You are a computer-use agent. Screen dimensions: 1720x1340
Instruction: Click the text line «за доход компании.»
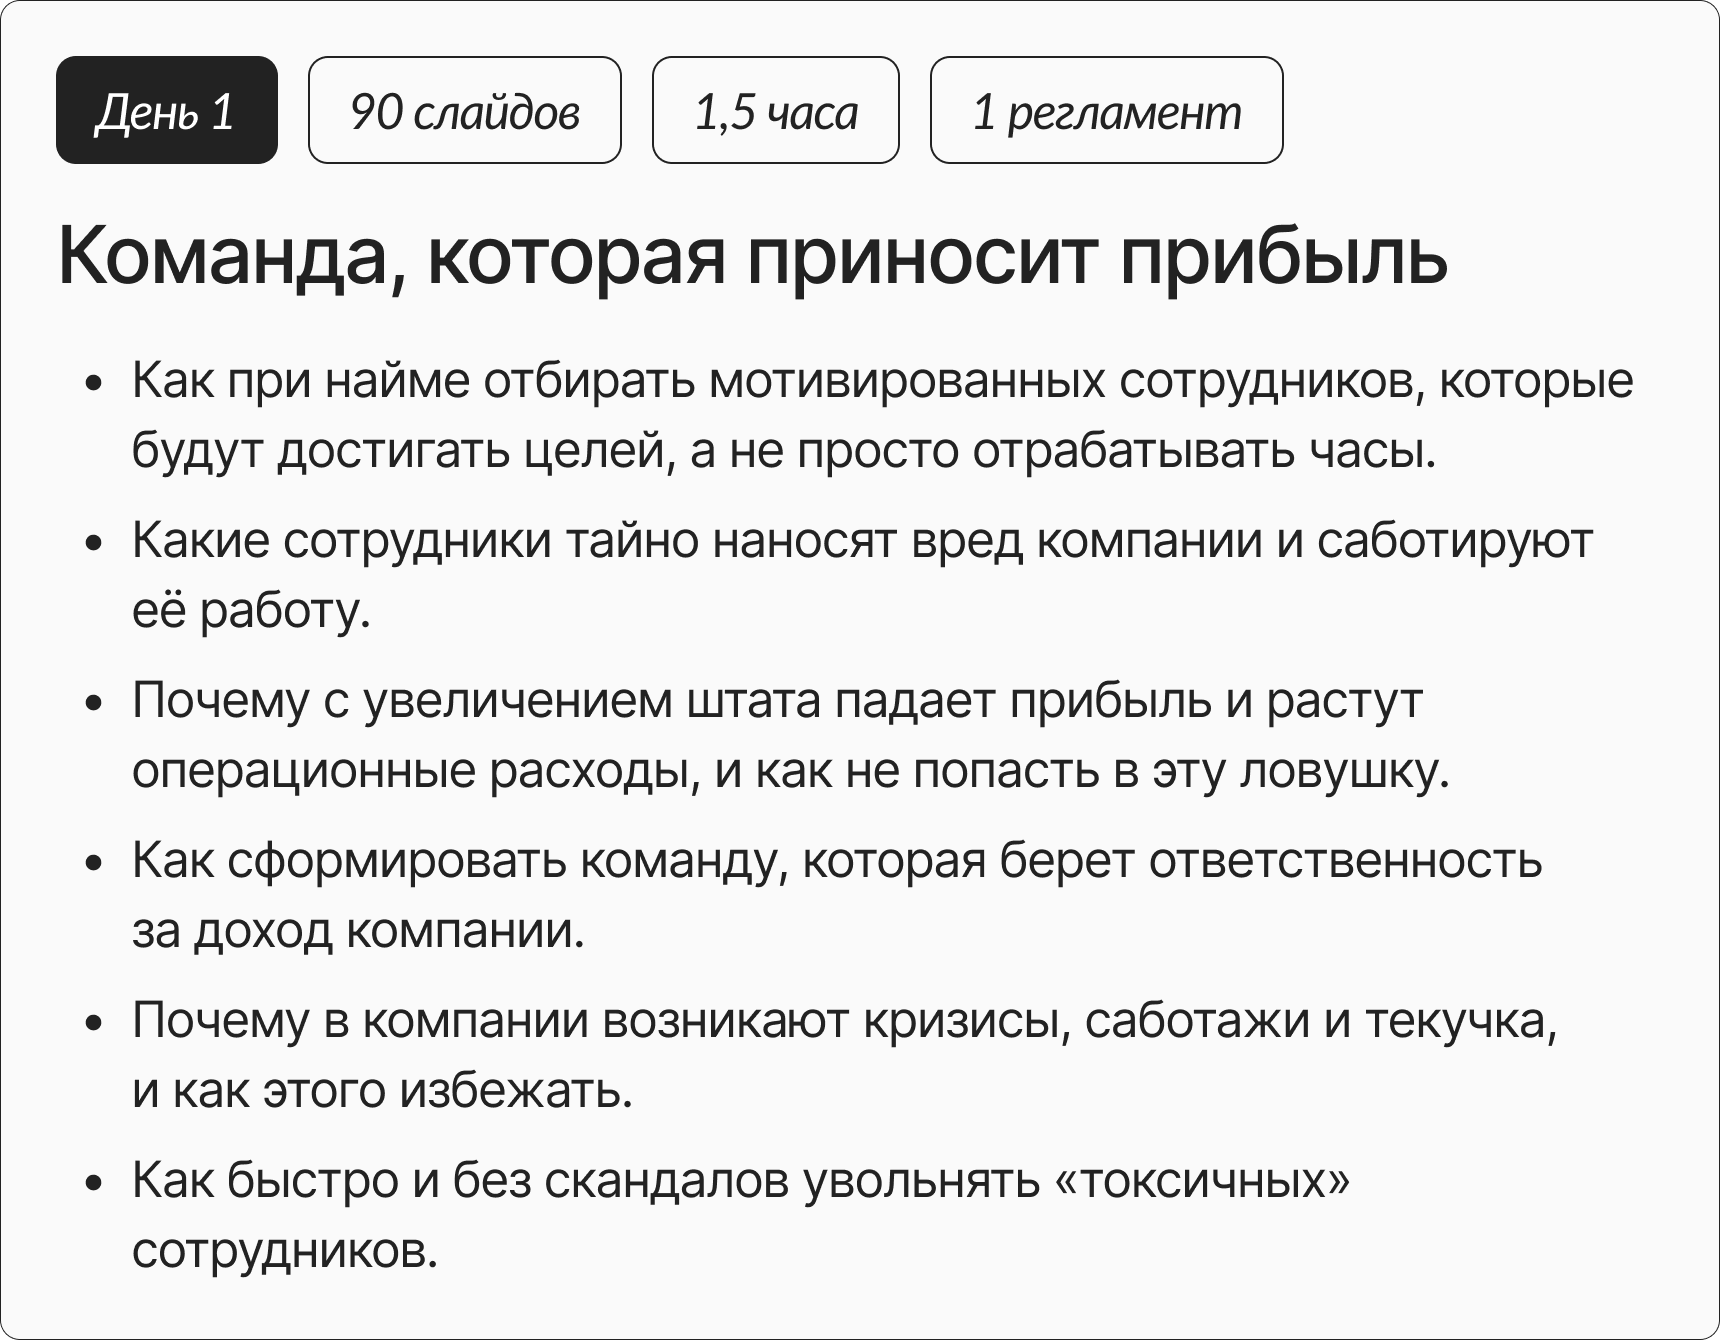(357, 931)
